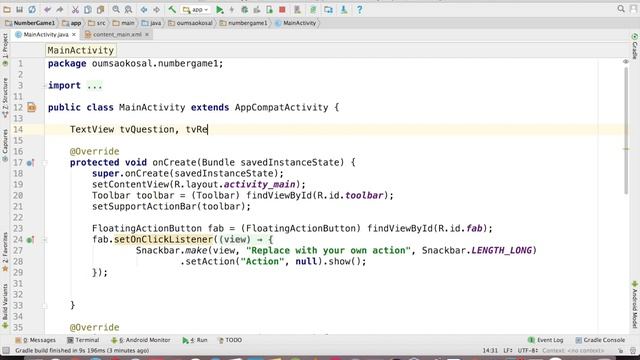Open the TODO tool window
Screen dimensions: 640x360
(230, 340)
